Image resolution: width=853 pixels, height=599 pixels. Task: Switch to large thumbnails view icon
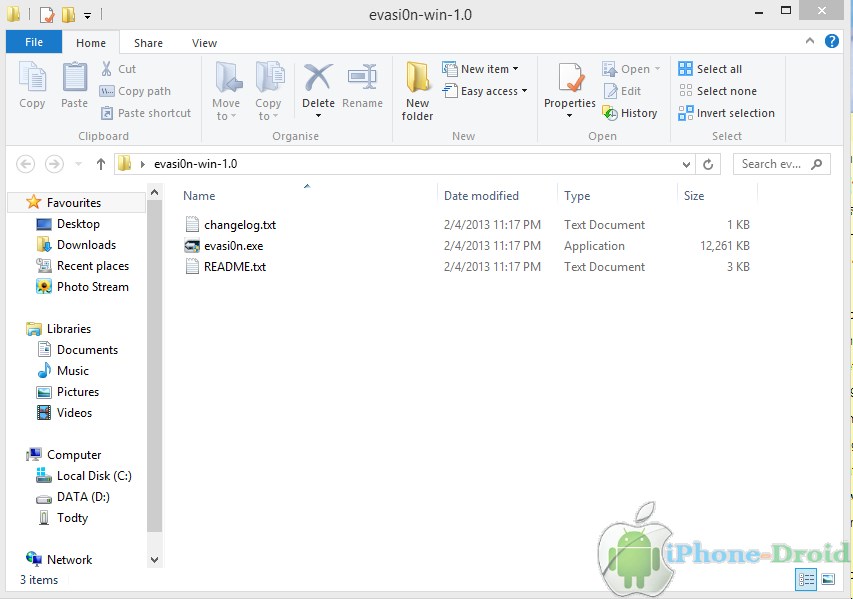(x=828, y=579)
